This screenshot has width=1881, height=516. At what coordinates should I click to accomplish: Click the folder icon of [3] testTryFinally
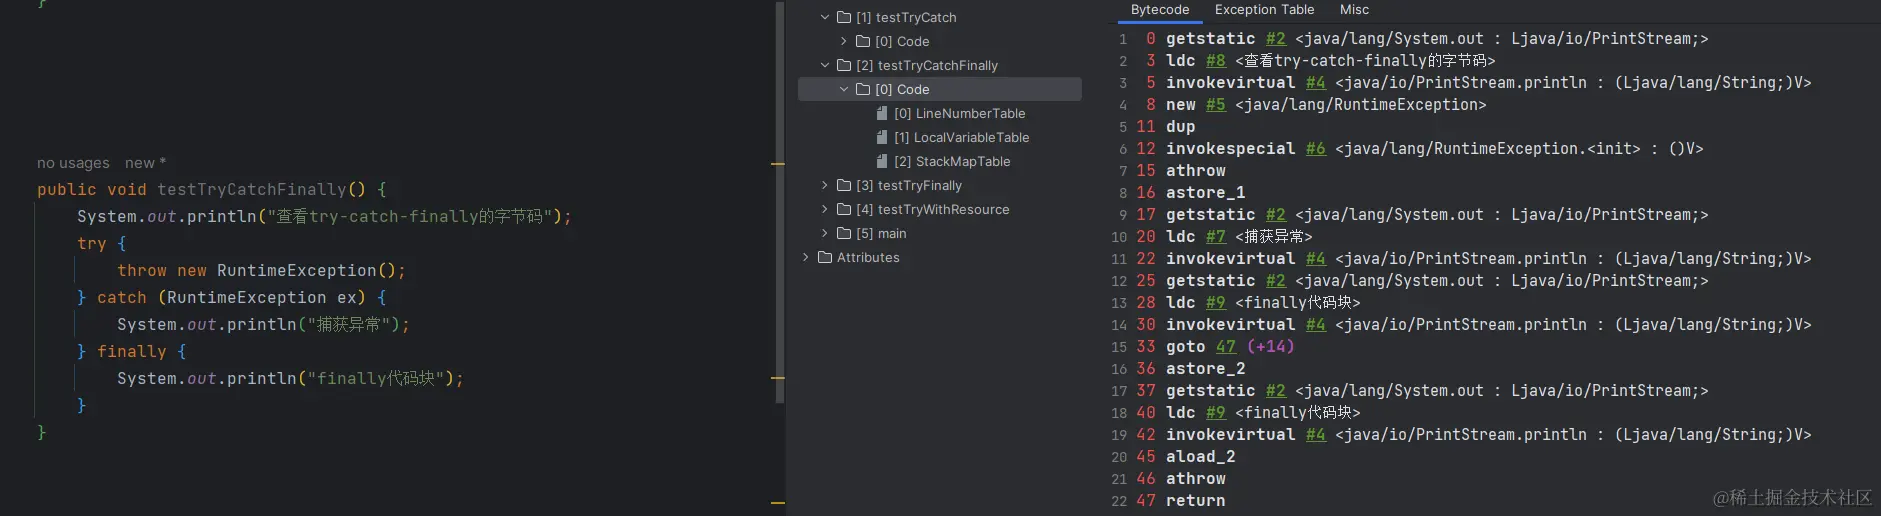pyautogui.click(x=844, y=185)
